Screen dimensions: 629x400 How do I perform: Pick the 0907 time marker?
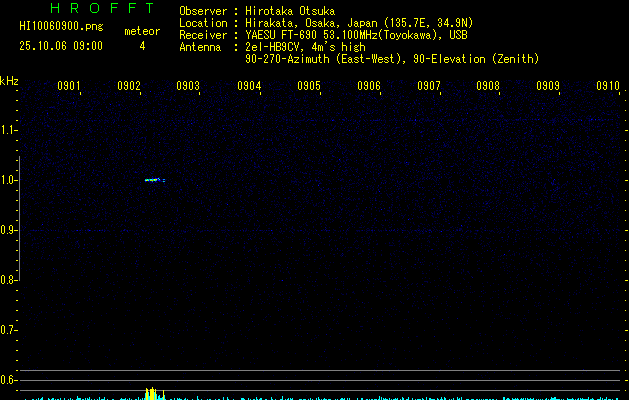429,87
